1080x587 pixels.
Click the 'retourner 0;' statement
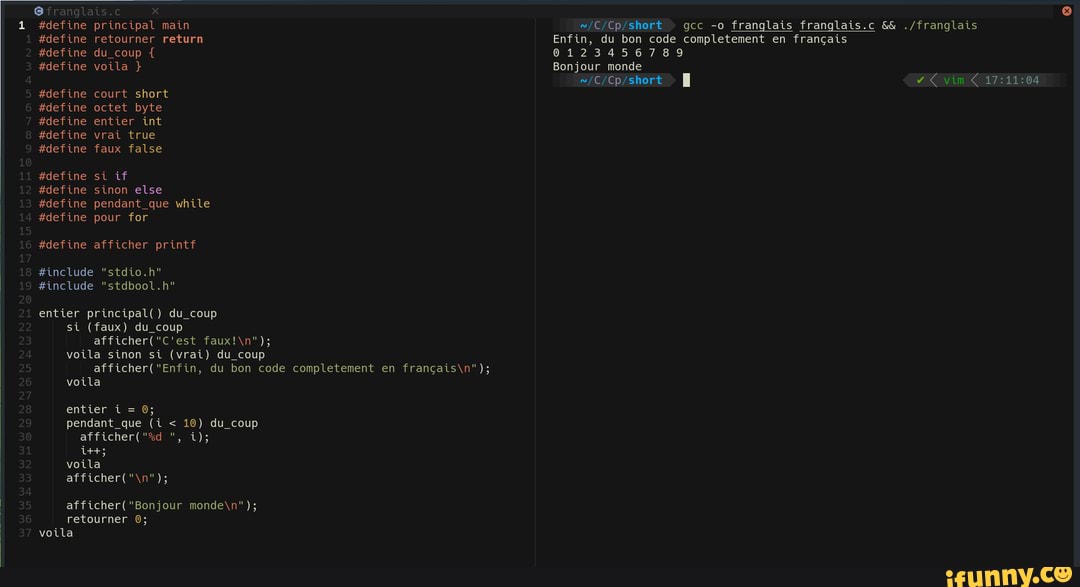tap(107, 519)
